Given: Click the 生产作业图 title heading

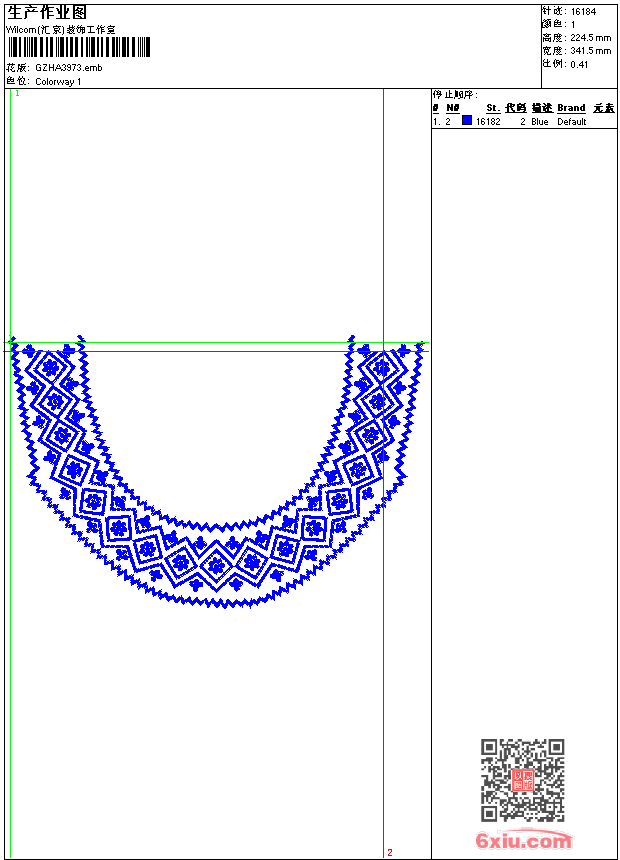Looking at the screenshot, I should pos(47,12).
